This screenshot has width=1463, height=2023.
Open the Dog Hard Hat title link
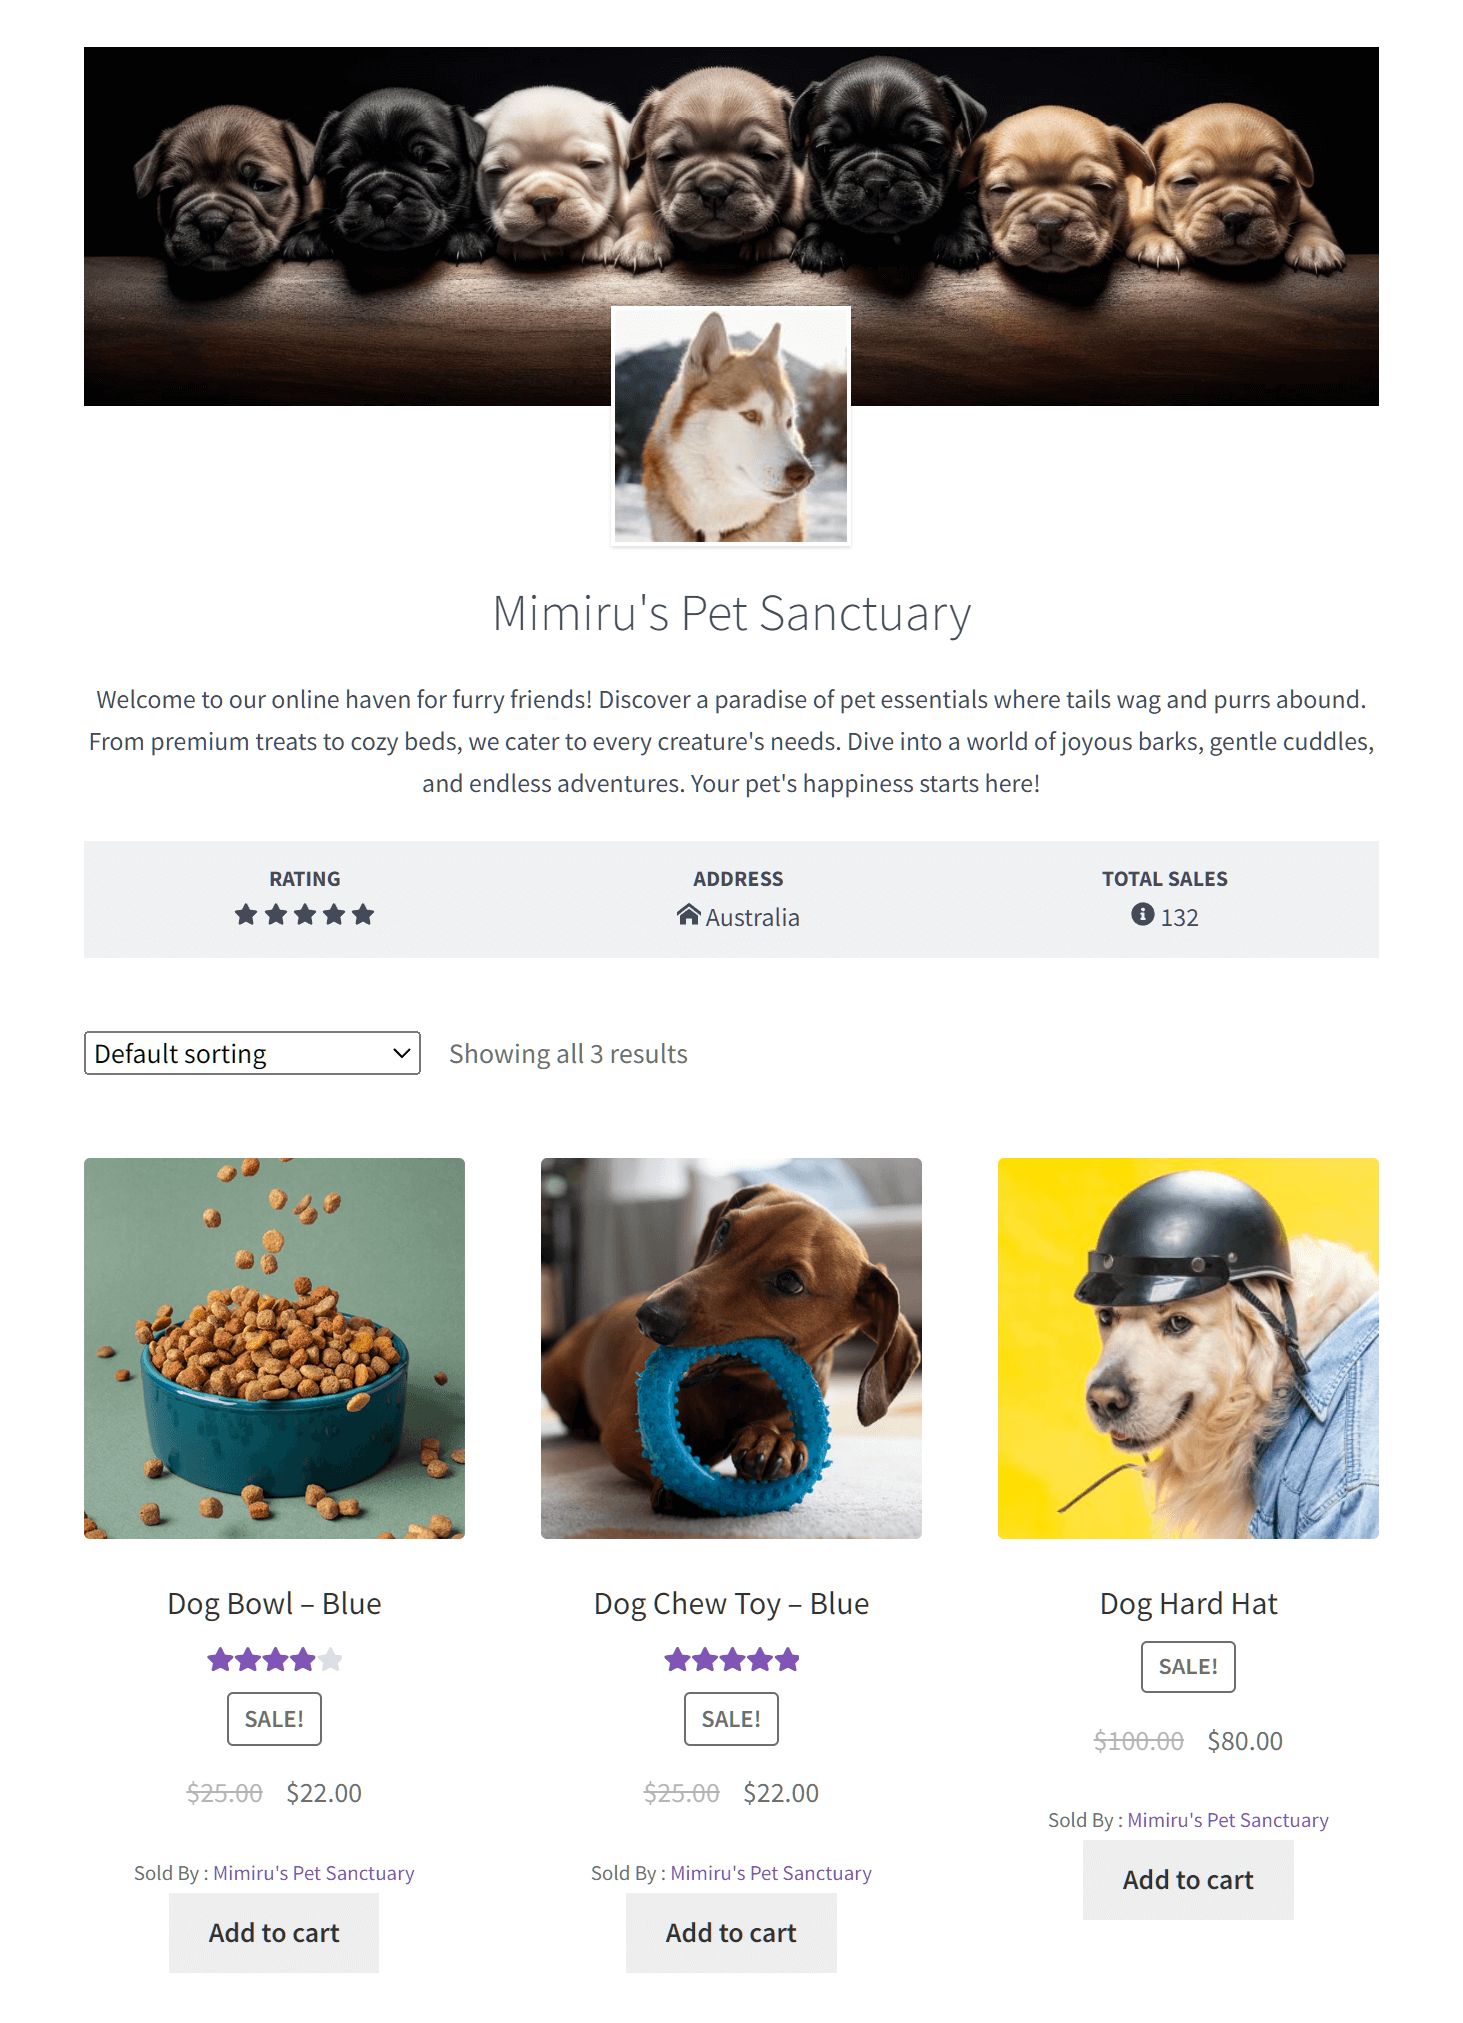[x=1188, y=1604]
